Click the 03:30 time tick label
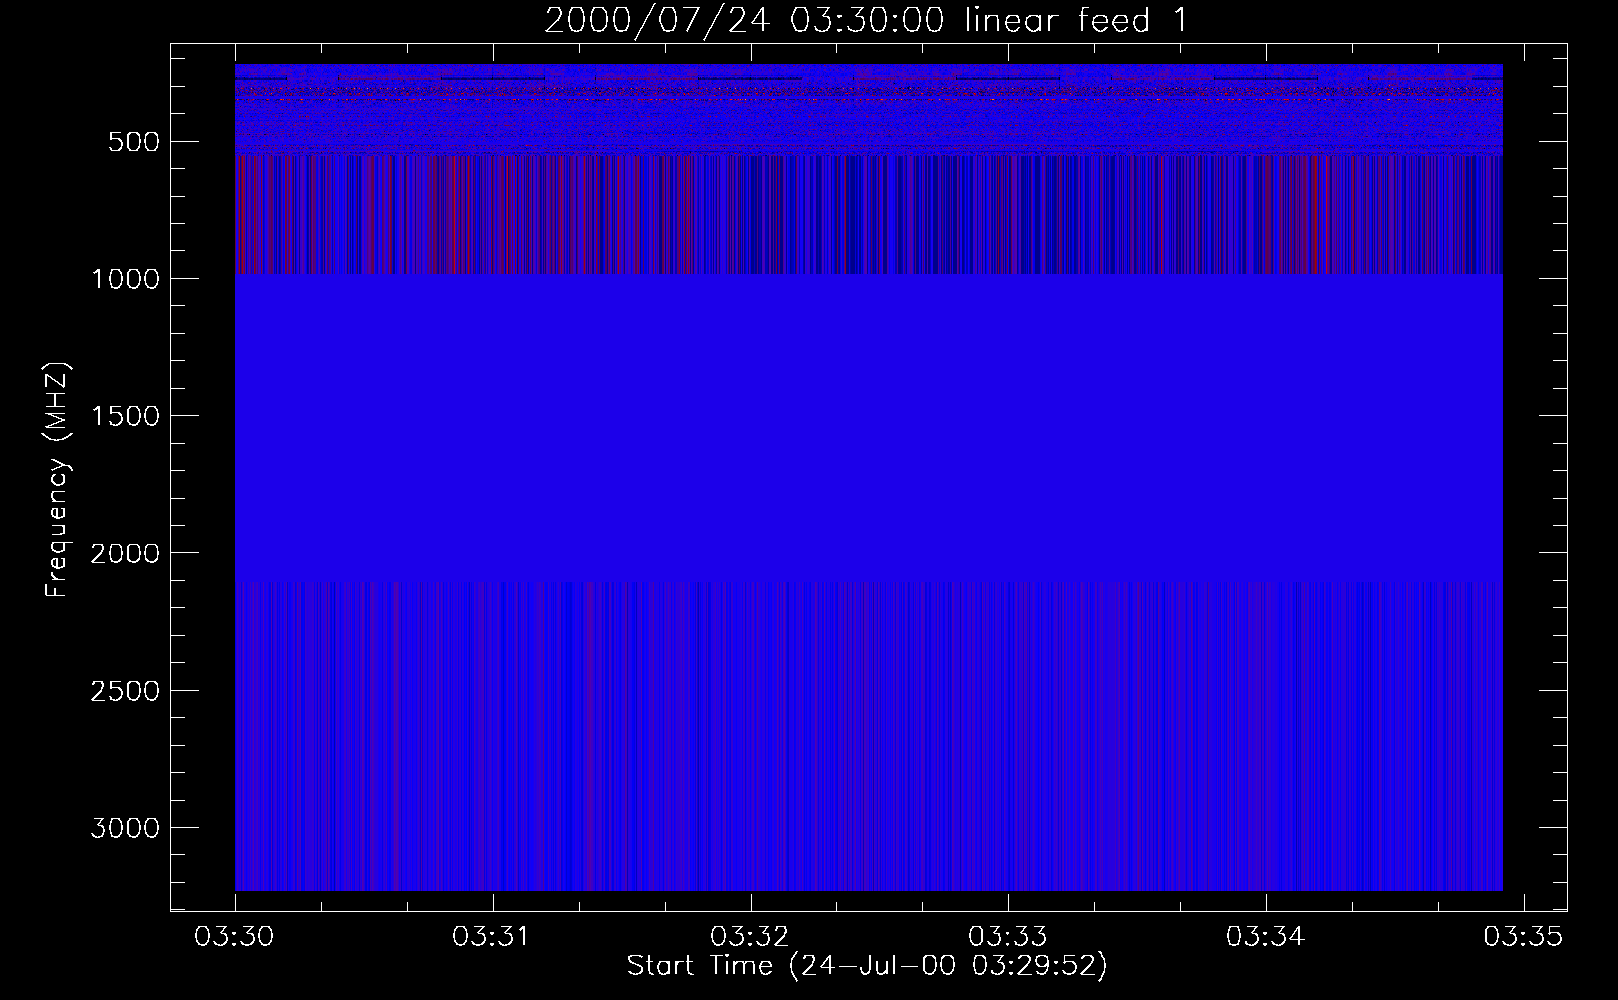This screenshot has width=1618, height=1000. point(235,937)
